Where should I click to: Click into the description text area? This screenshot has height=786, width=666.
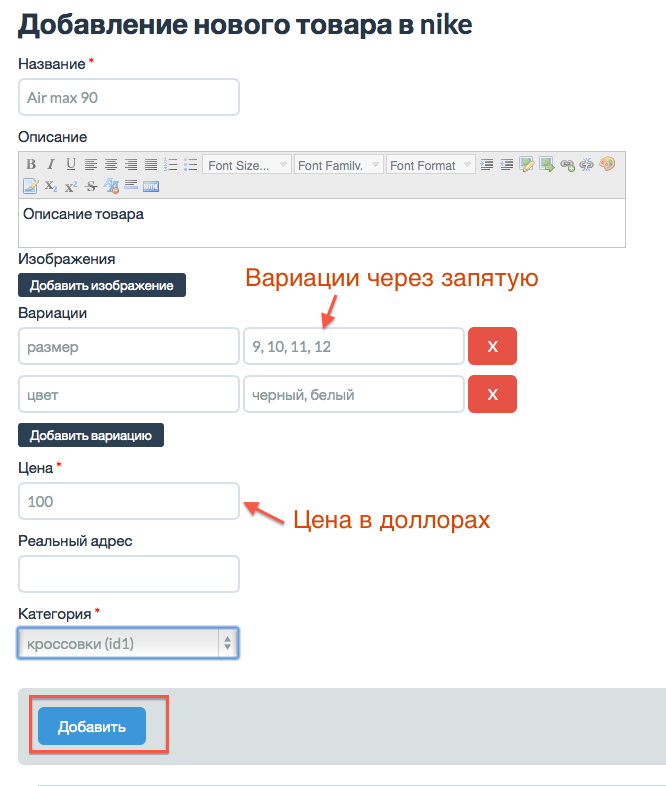pos(322,223)
